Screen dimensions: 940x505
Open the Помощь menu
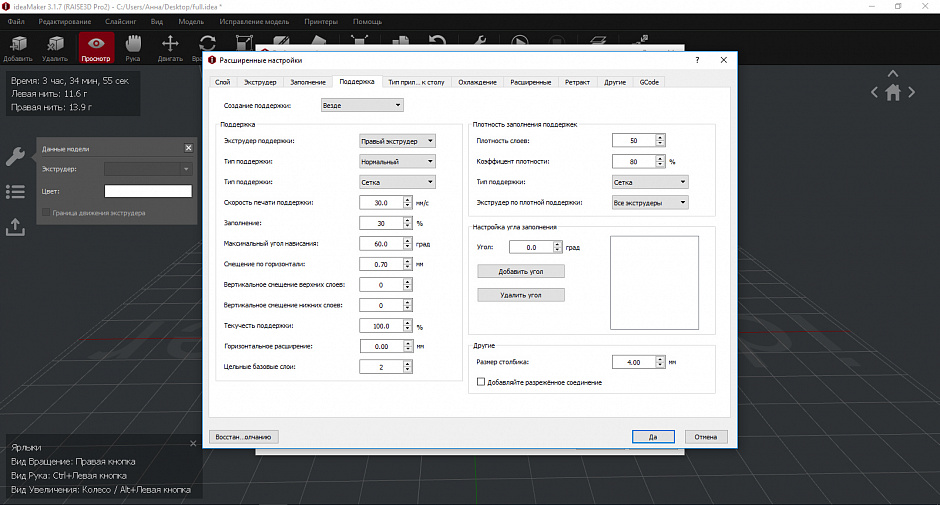(x=367, y=22)
